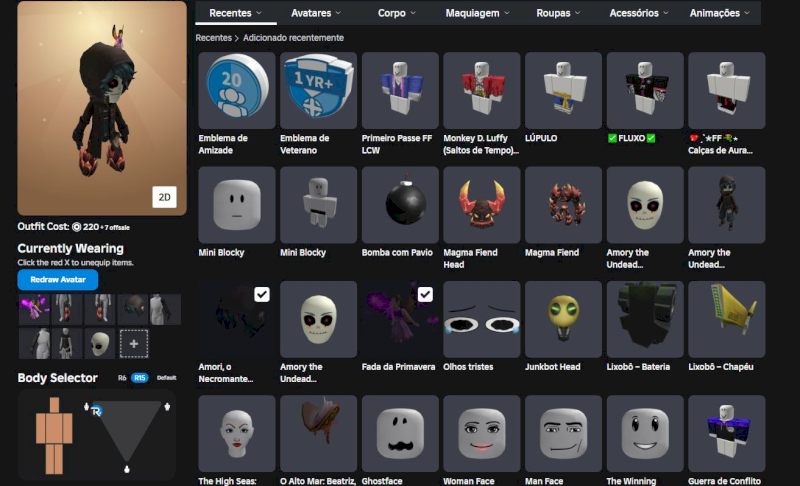800x486 pixels.
Task: Click the Redraw Avatar button
Action: tap(58, 279)
